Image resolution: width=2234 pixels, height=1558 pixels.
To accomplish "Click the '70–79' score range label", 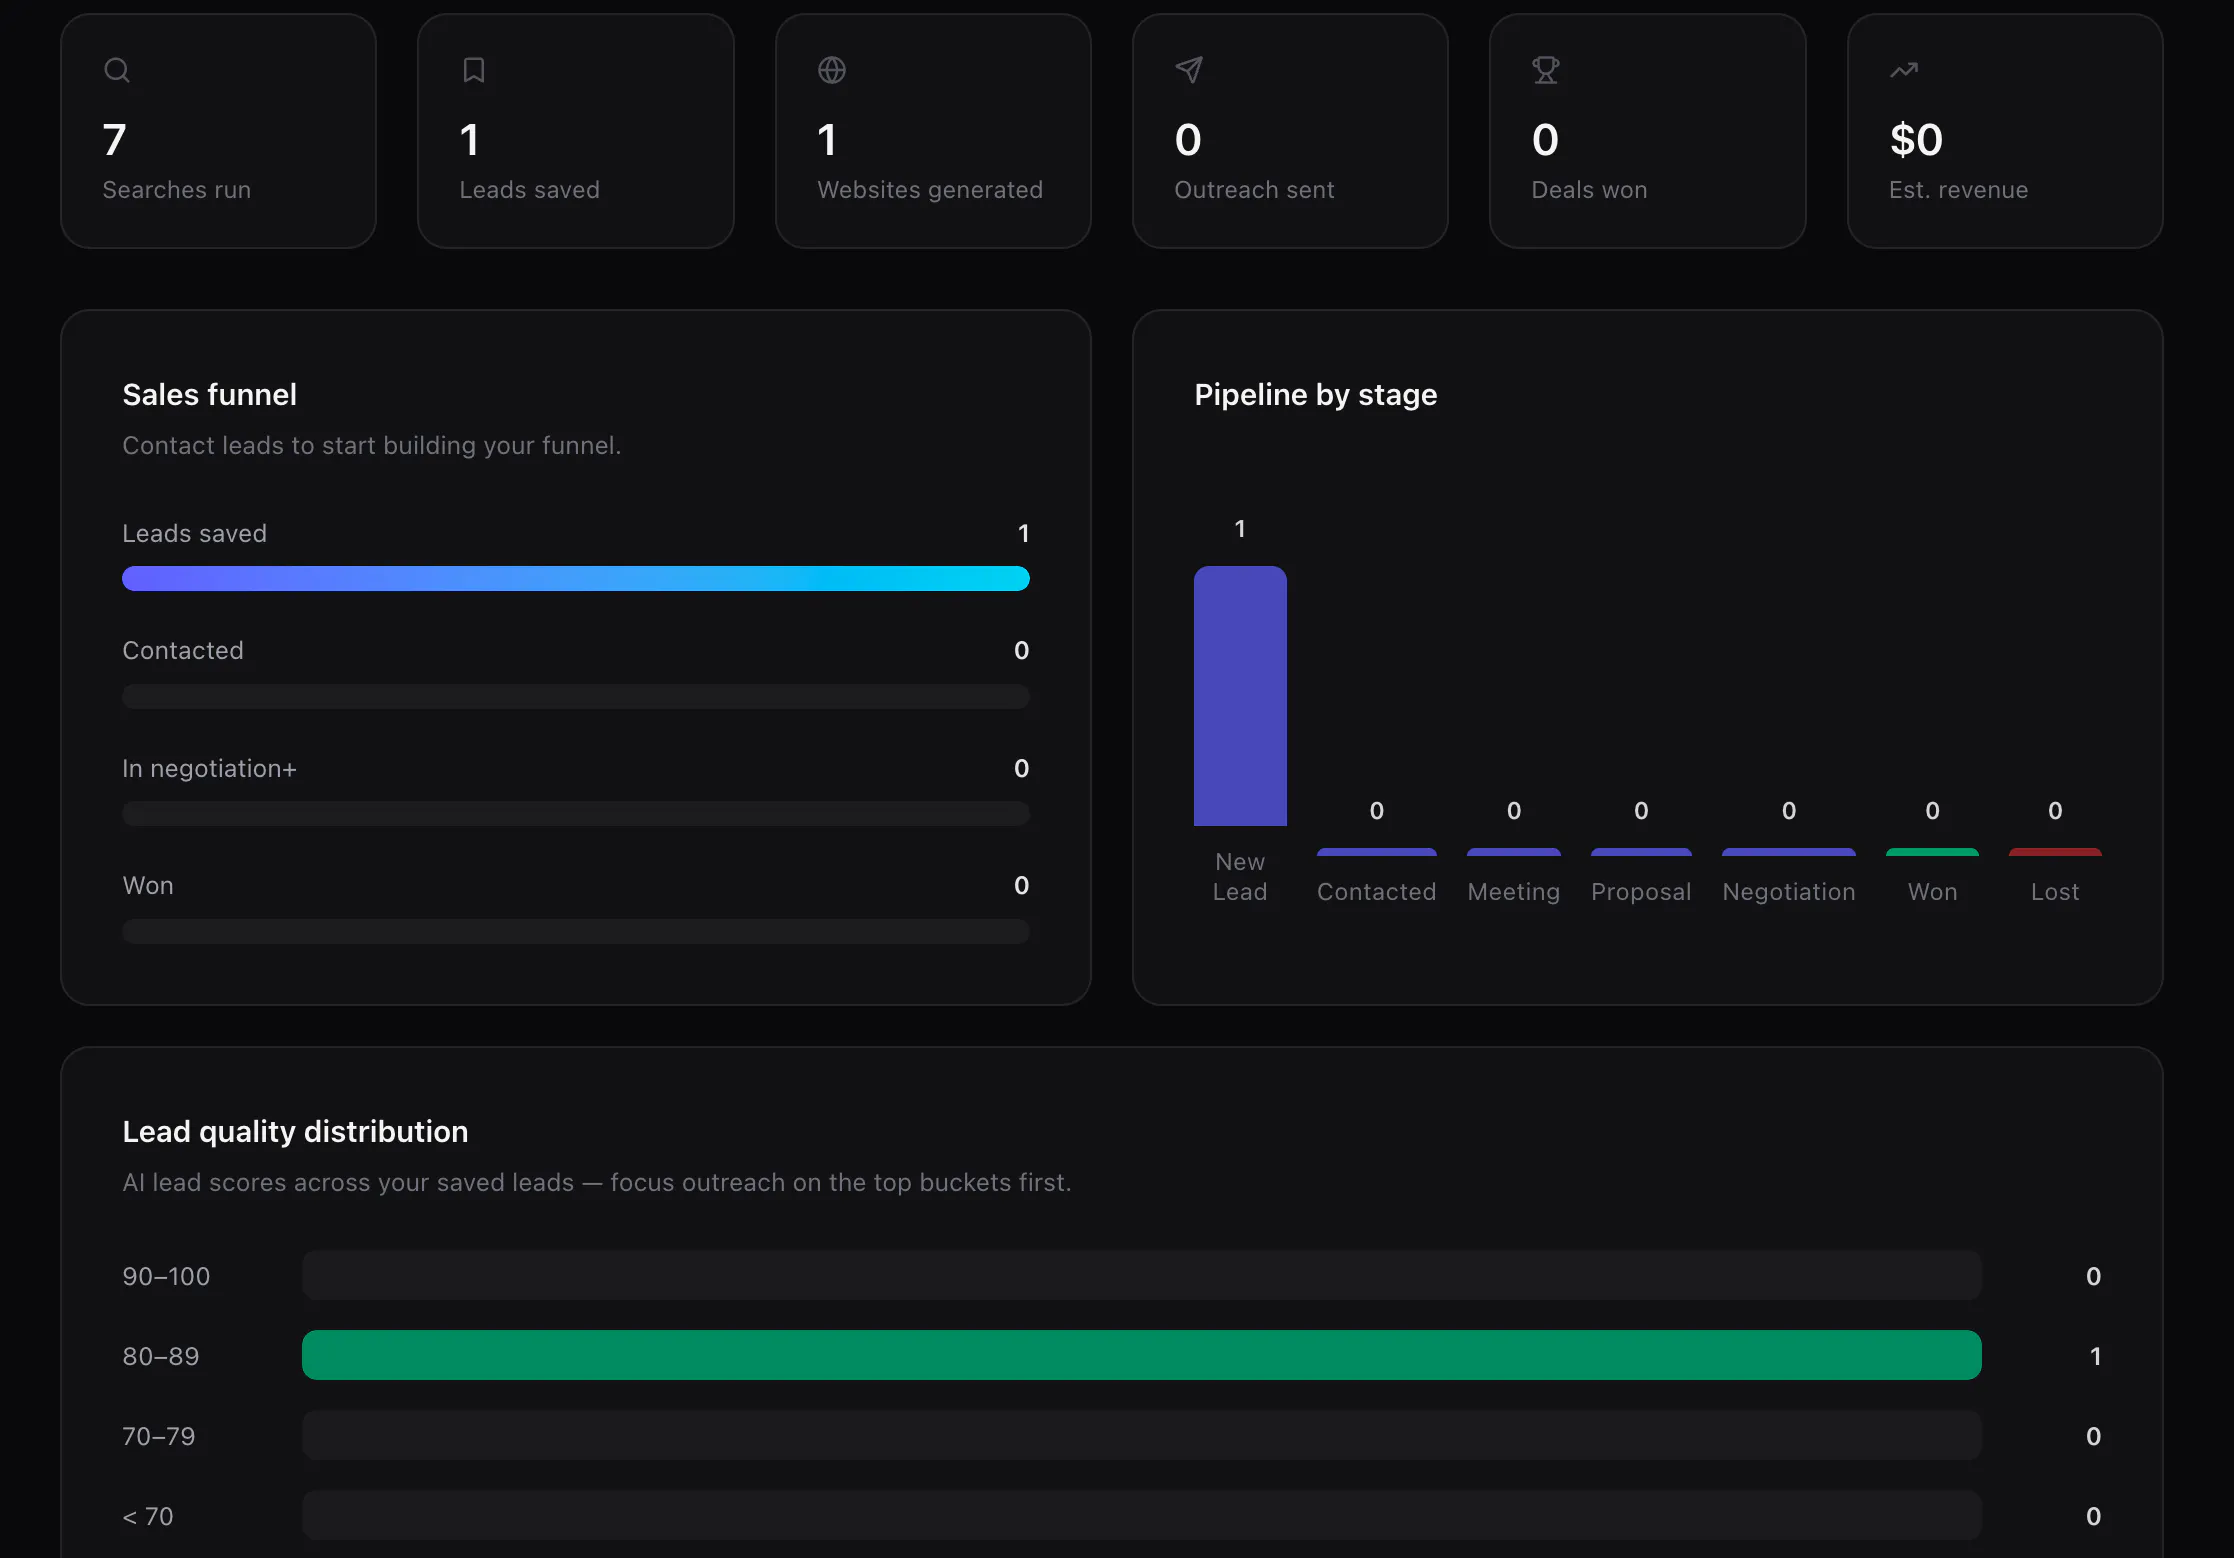I will [159, 1436].
